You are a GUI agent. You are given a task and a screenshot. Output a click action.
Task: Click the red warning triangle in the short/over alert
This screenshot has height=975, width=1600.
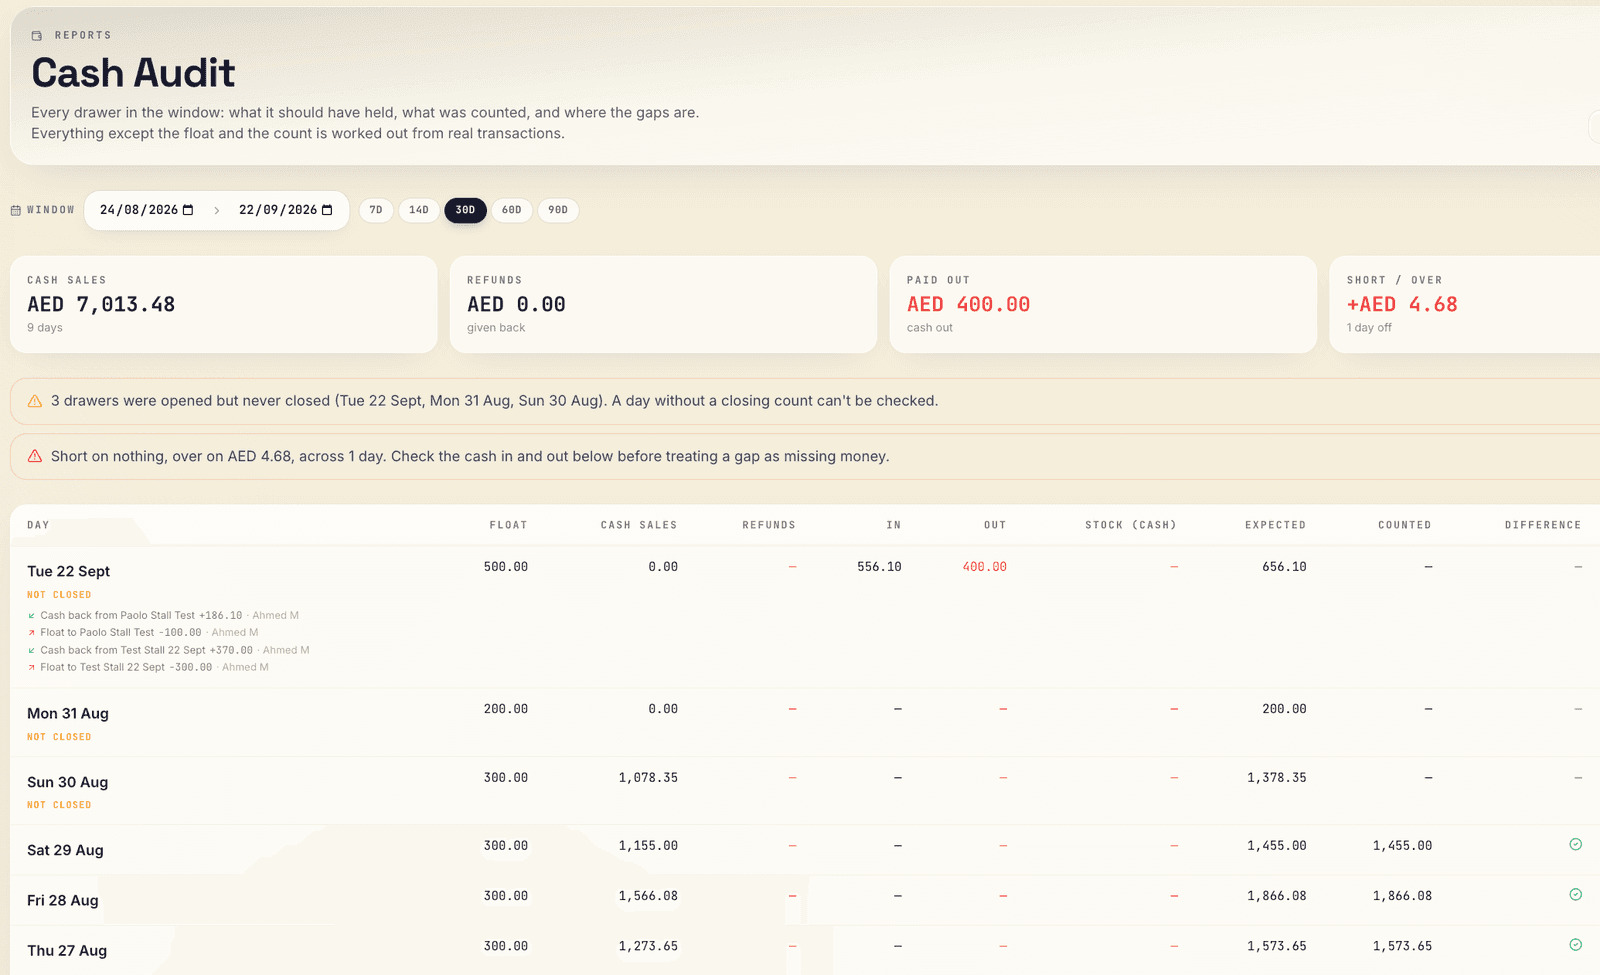[x=35, y=456]
